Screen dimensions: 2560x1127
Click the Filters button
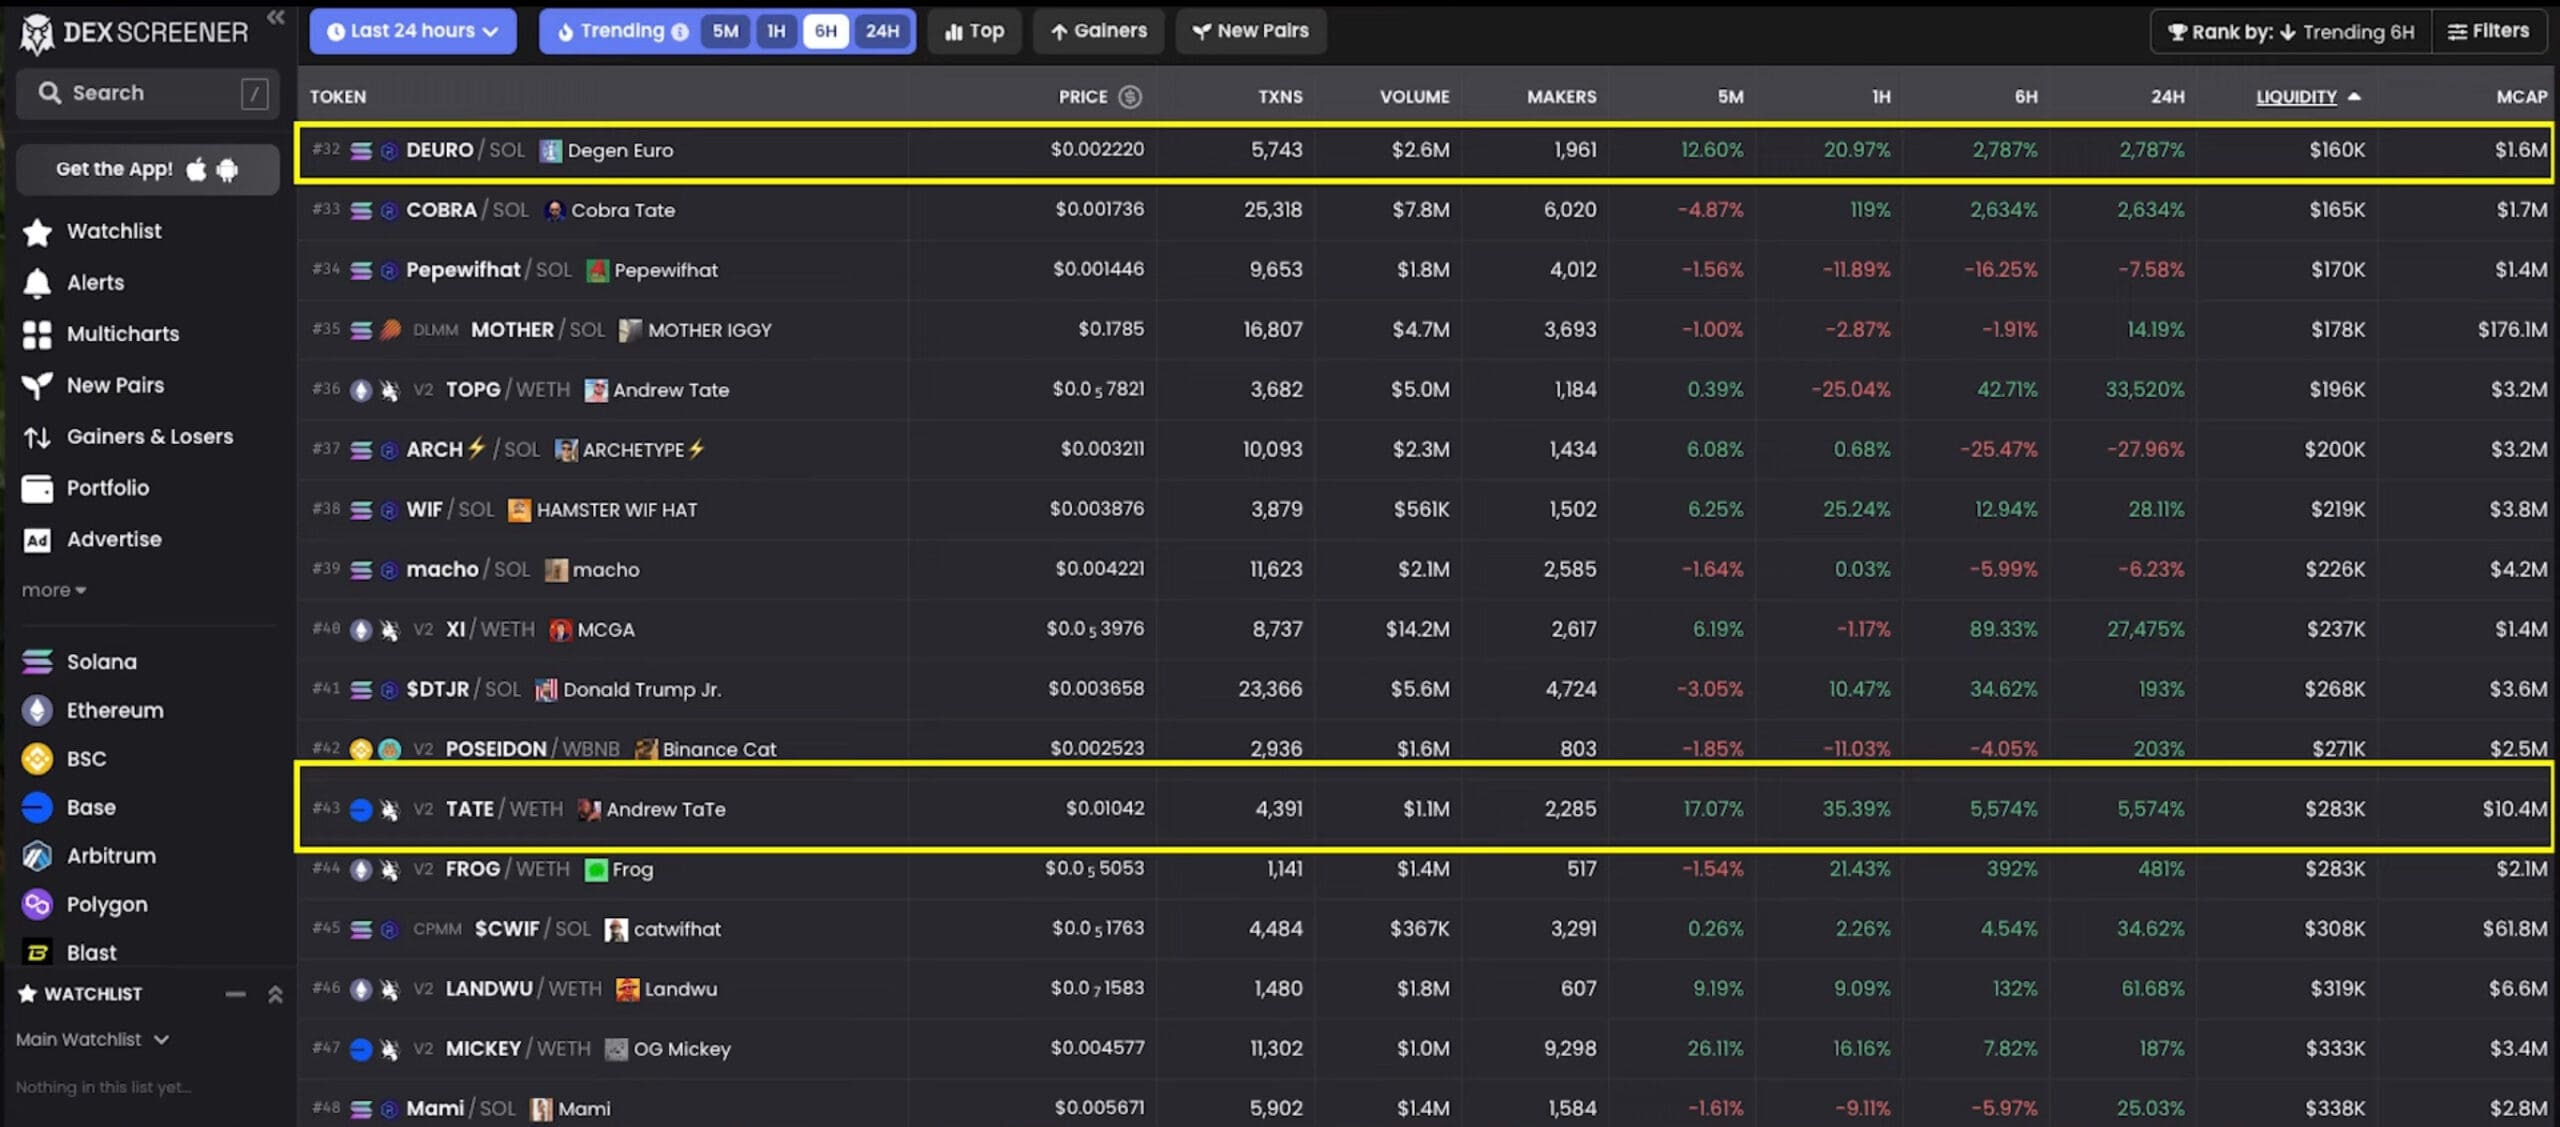[x=2488, y=31]
